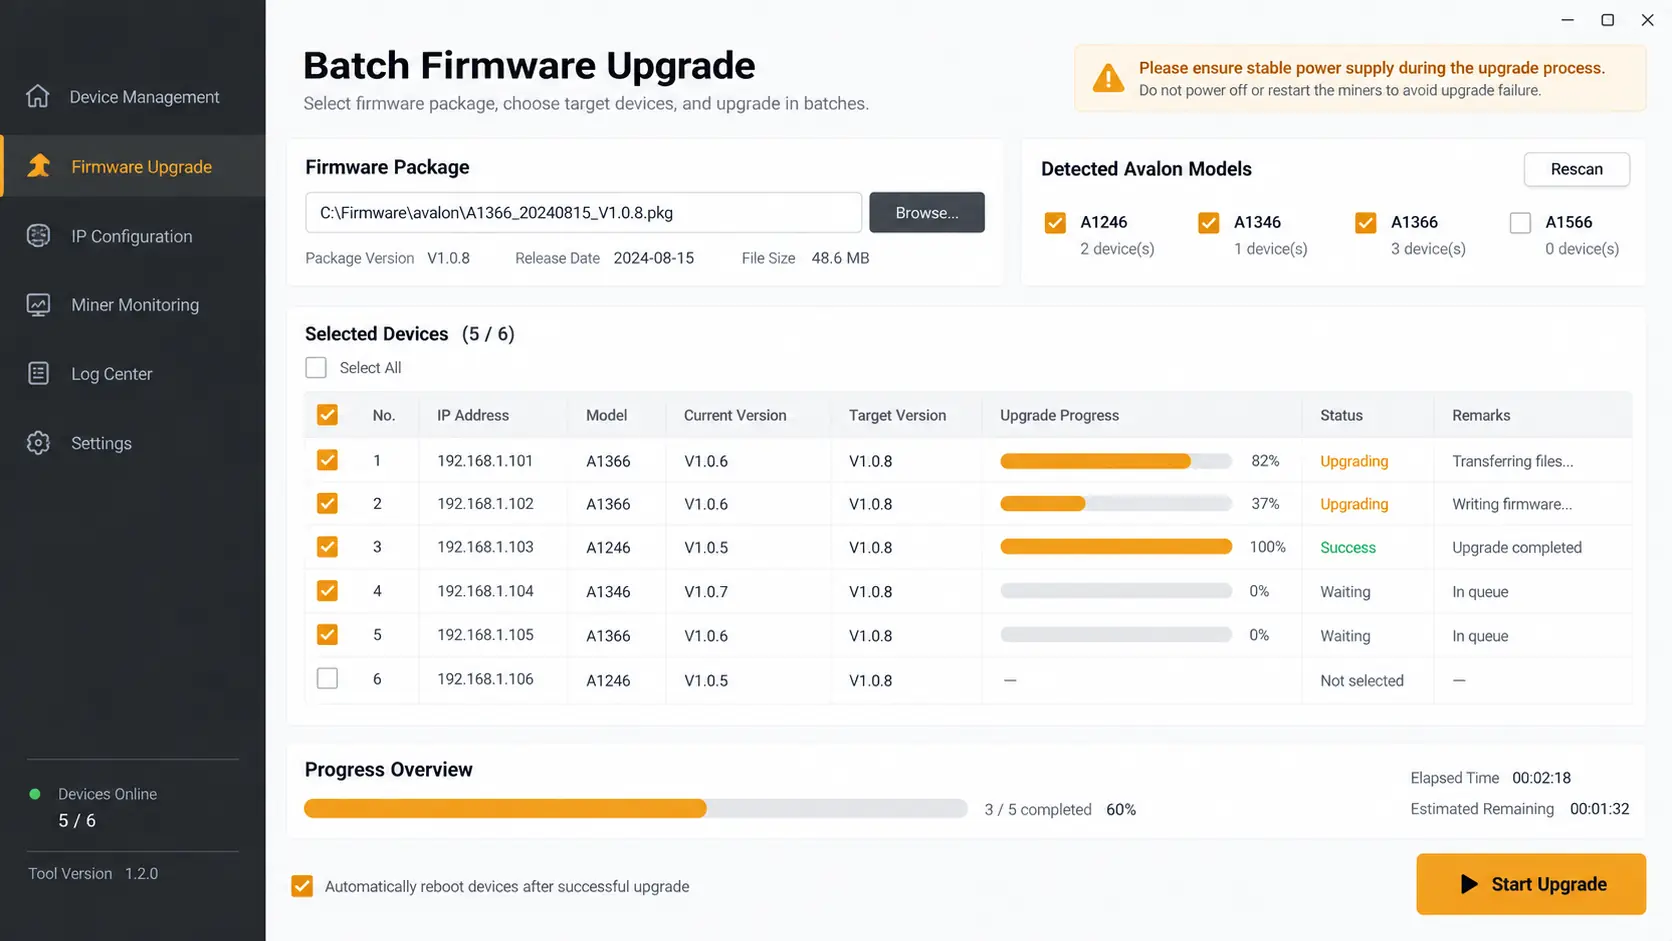Screen dimensions: 1672x941
Task: Click the firmware package path field
Action: coord(583,212)
